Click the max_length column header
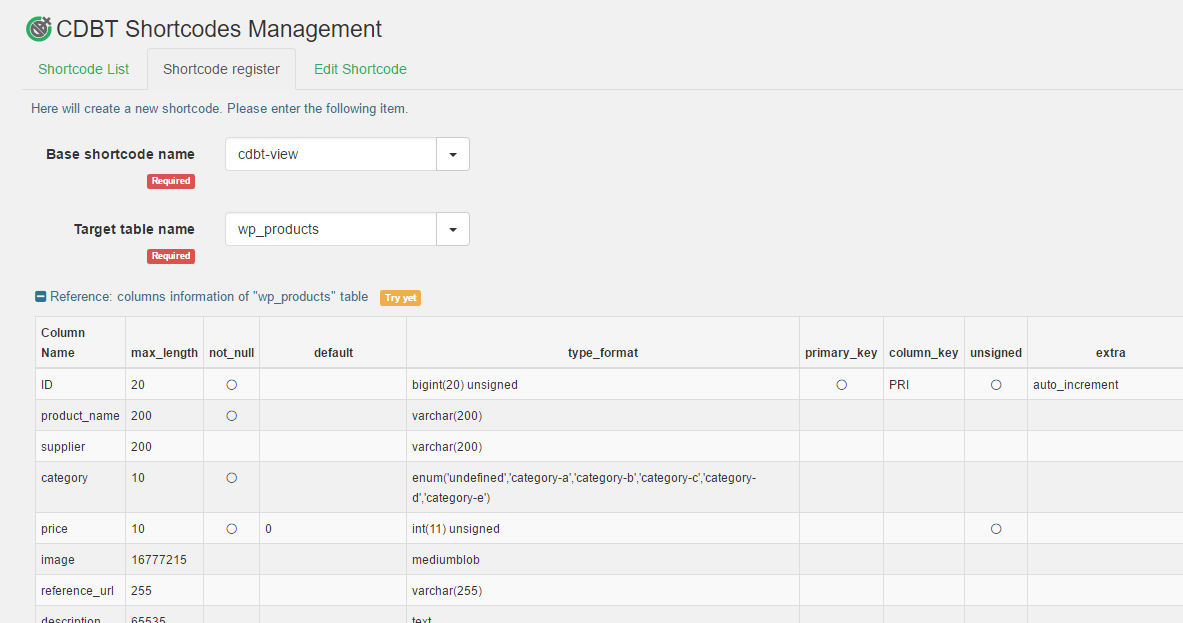The width and height of the screenshot is (1183, 623). coord(164,352)
